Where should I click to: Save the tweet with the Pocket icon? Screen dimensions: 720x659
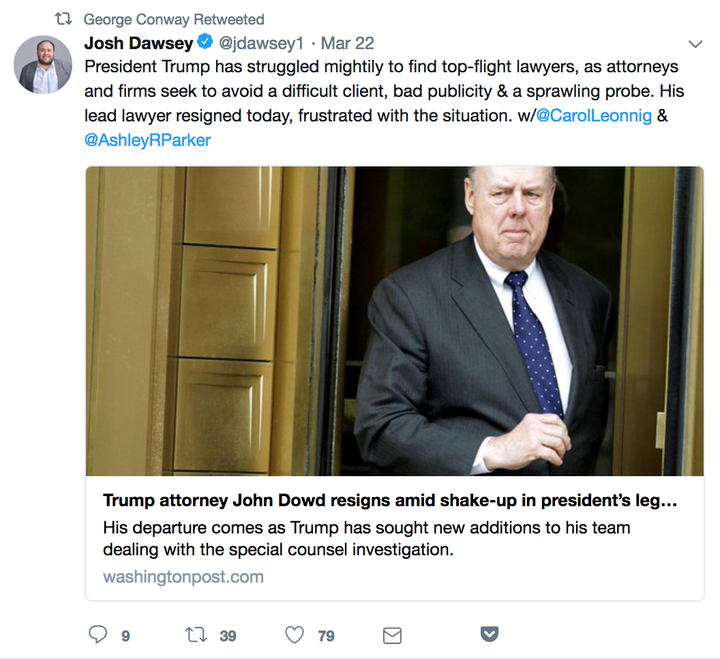pos(489,634)
